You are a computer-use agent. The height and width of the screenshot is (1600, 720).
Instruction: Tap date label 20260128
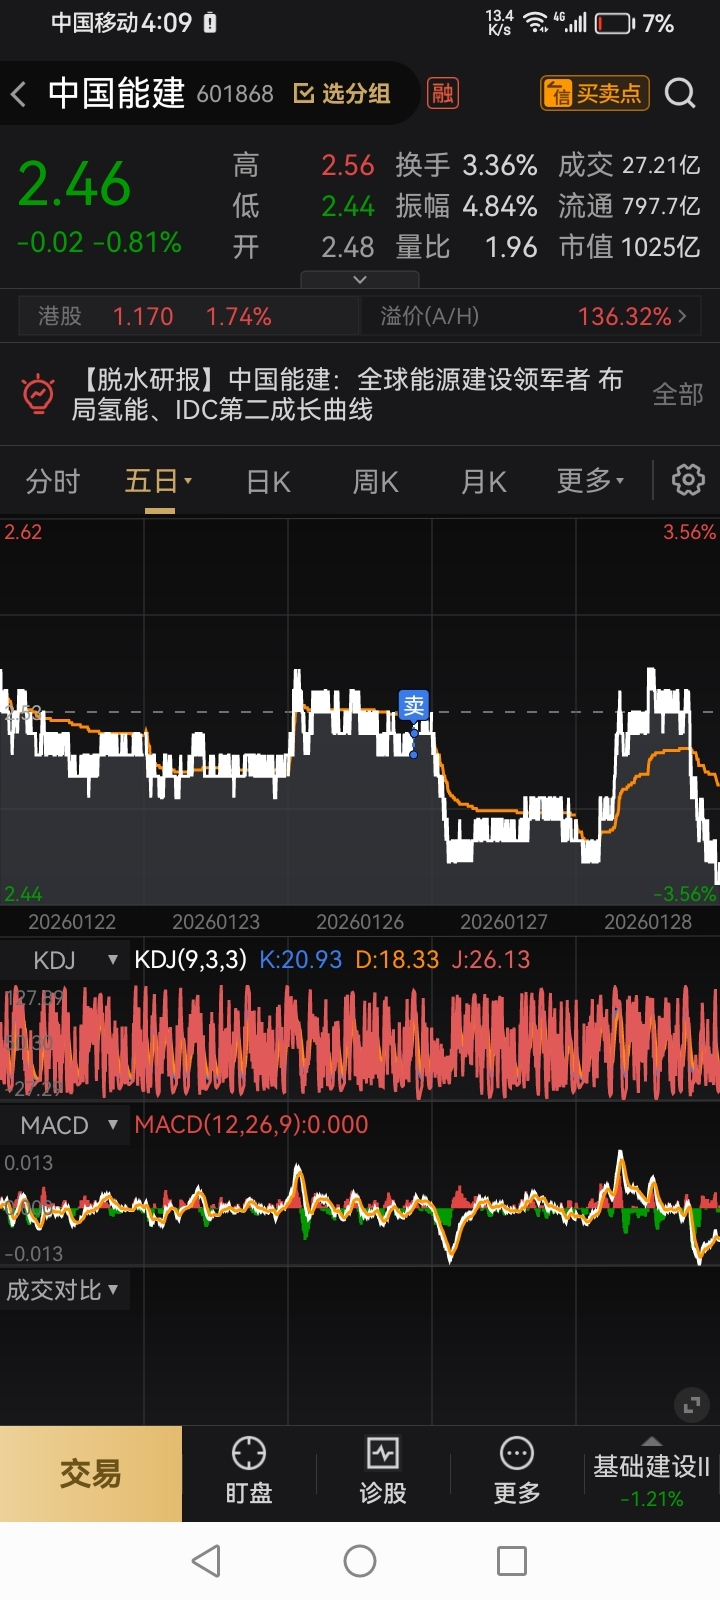(648, 922)
